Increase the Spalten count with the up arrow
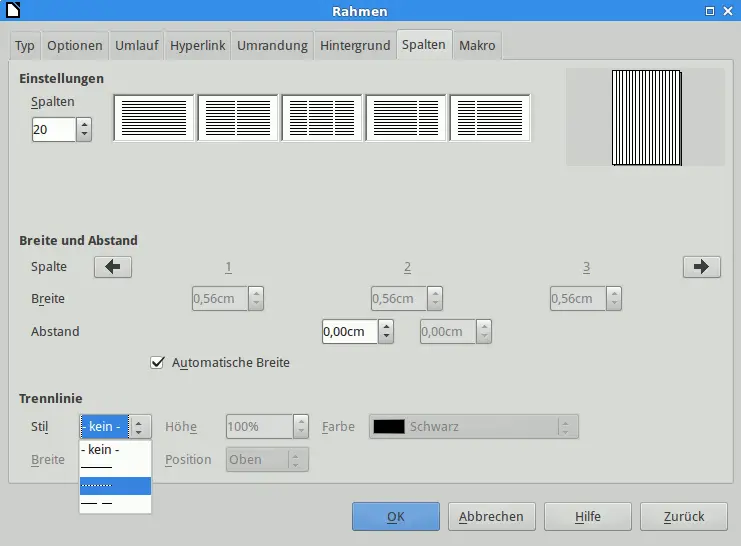741x546 pixels. pos(84,124)
